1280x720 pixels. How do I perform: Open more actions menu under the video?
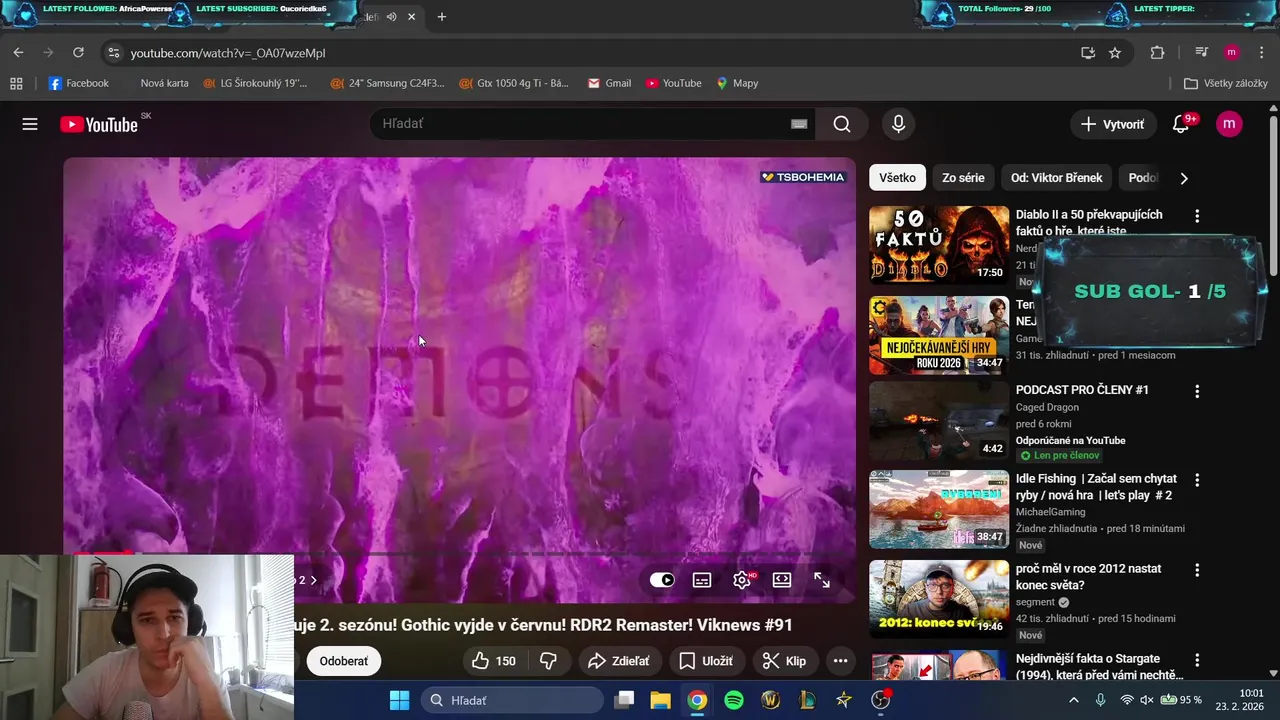[x=840, y=661]
